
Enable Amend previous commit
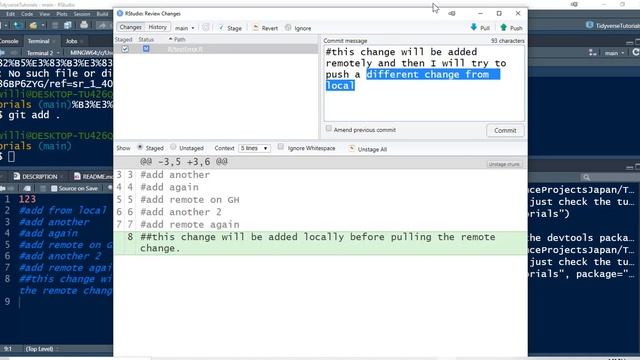pos(329,129)
